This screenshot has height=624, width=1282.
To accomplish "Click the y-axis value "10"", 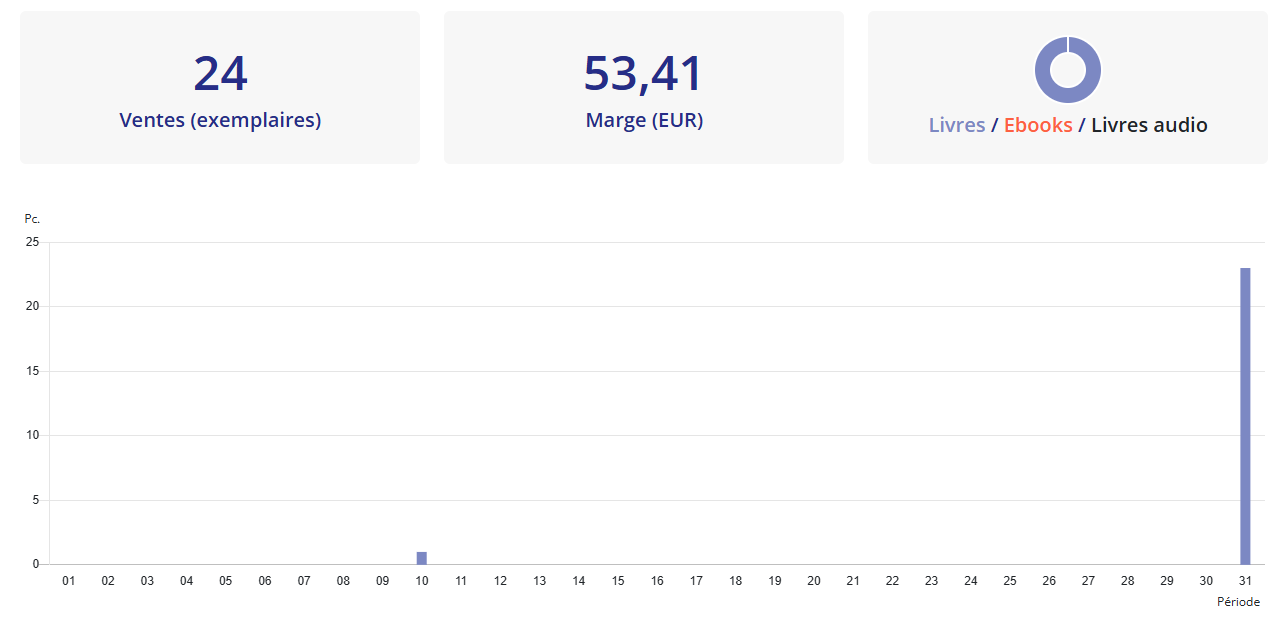I will coord(32,435).
